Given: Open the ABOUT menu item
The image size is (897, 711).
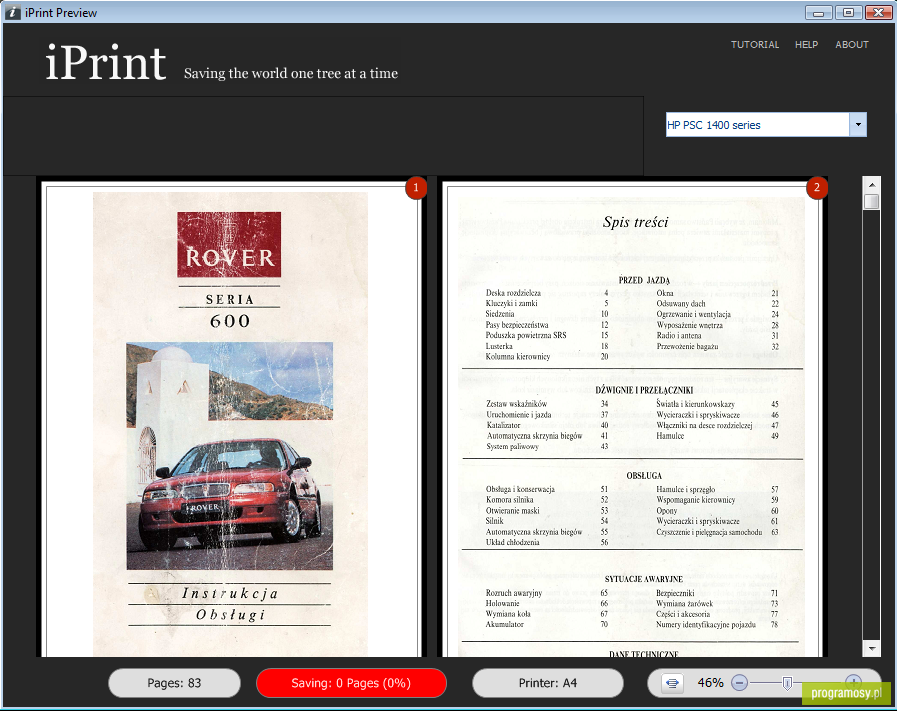Looking at the screenshot, I should [x=852, y=45].
